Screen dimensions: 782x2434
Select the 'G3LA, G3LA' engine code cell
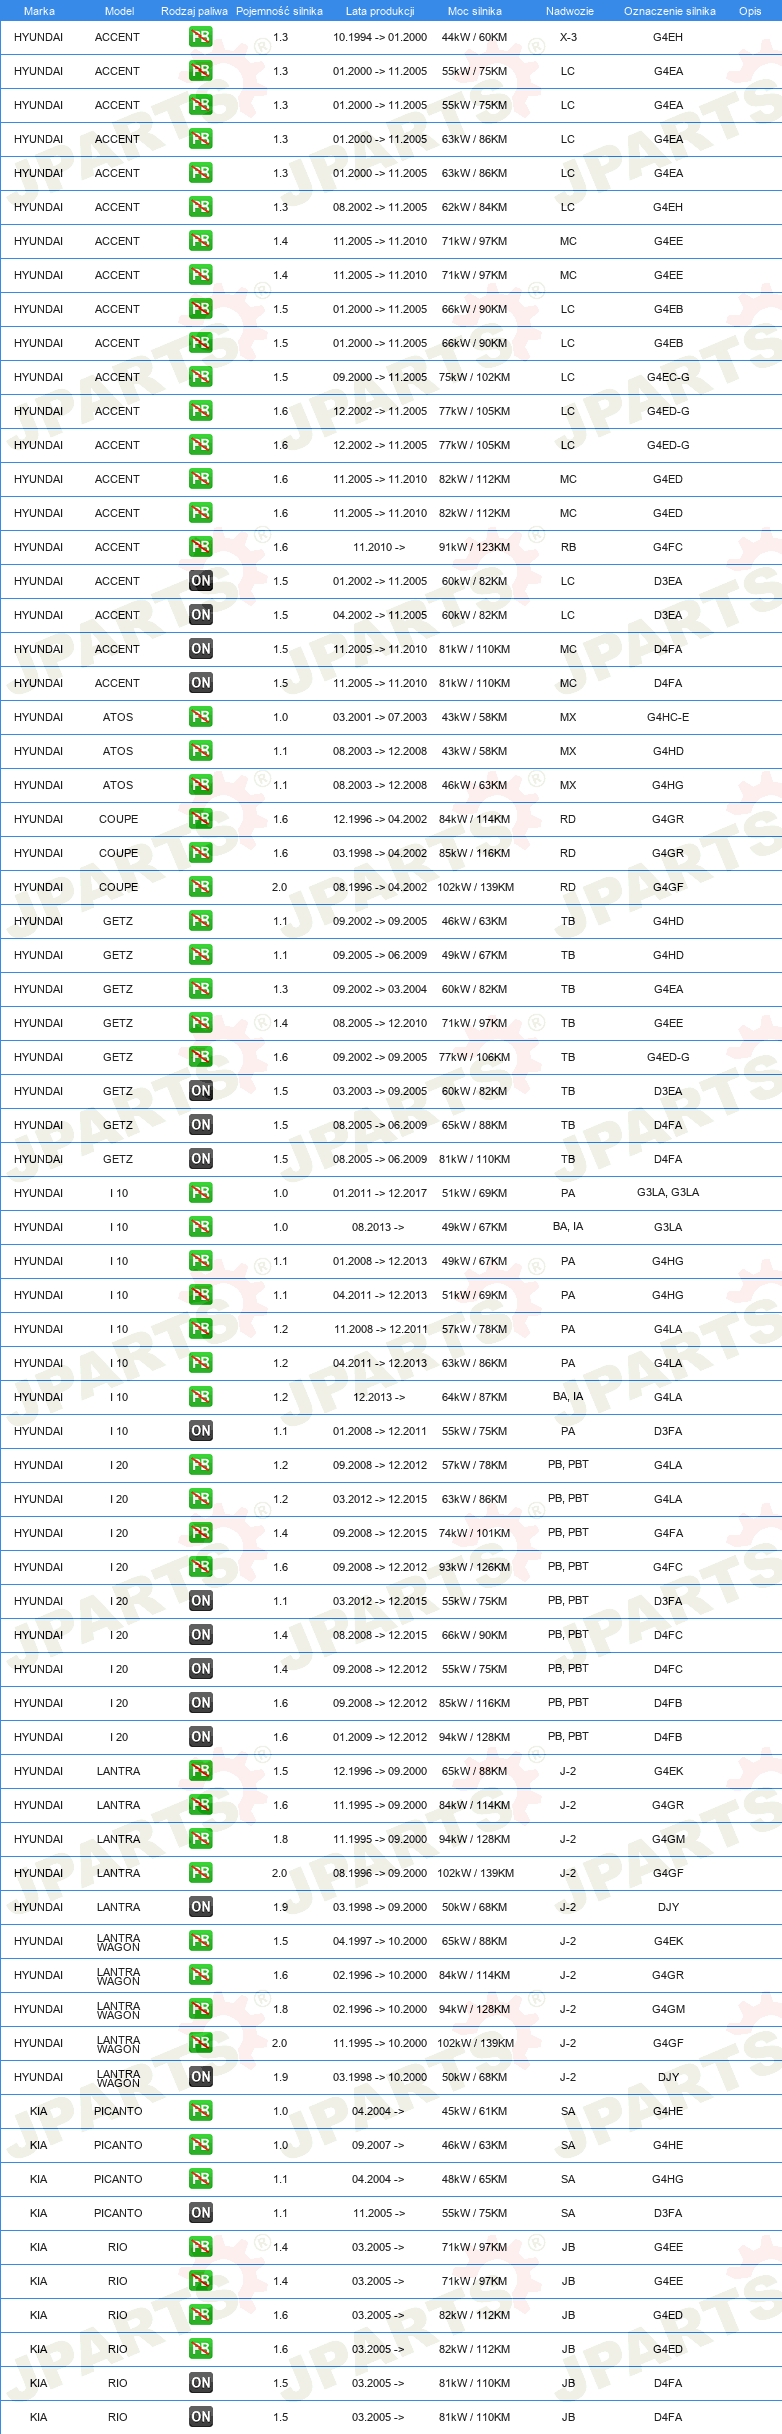point(668,1193)
